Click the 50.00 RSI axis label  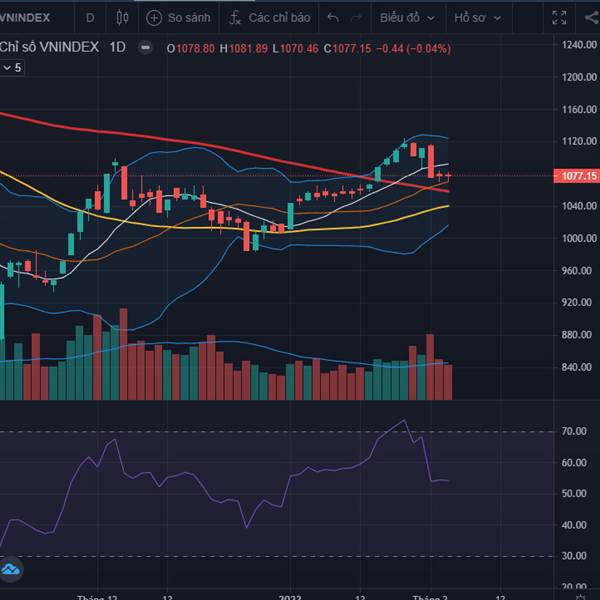[x=574, y=493]
